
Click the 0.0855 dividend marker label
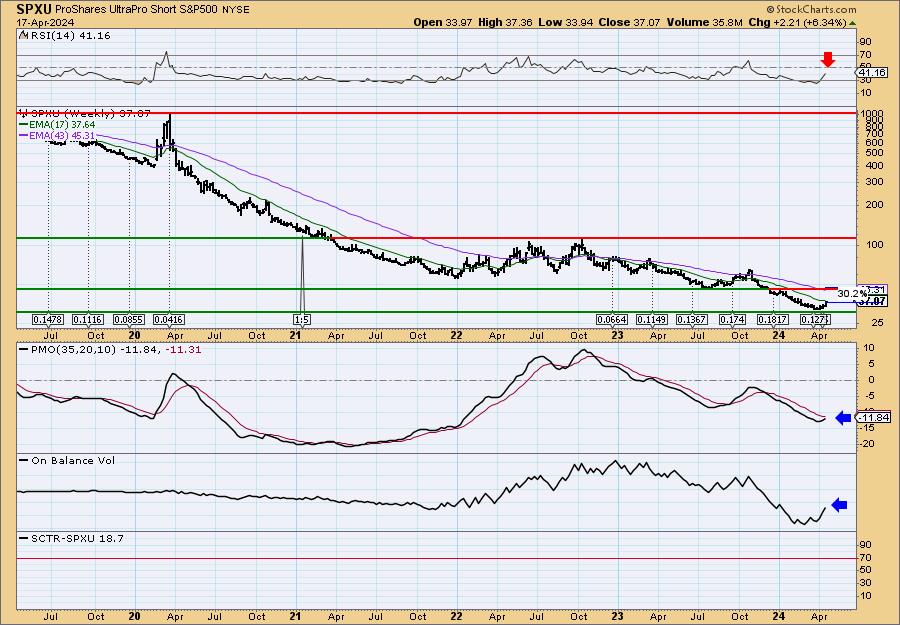(x=129, y=320)
